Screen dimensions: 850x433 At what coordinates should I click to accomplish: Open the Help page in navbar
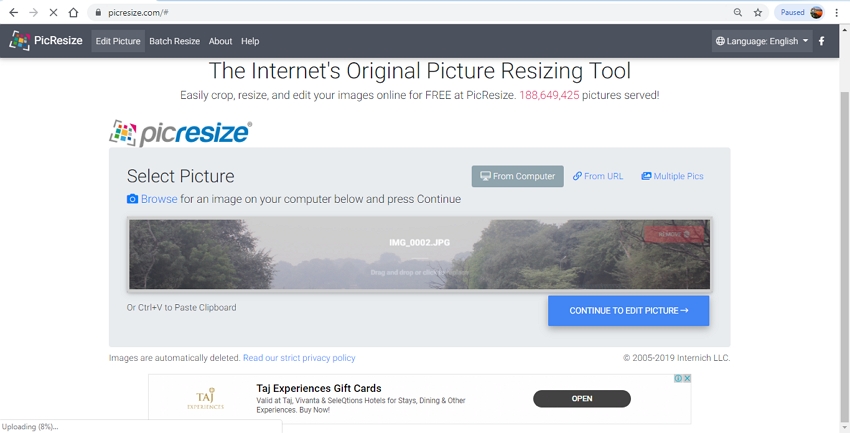pos(250,41)
